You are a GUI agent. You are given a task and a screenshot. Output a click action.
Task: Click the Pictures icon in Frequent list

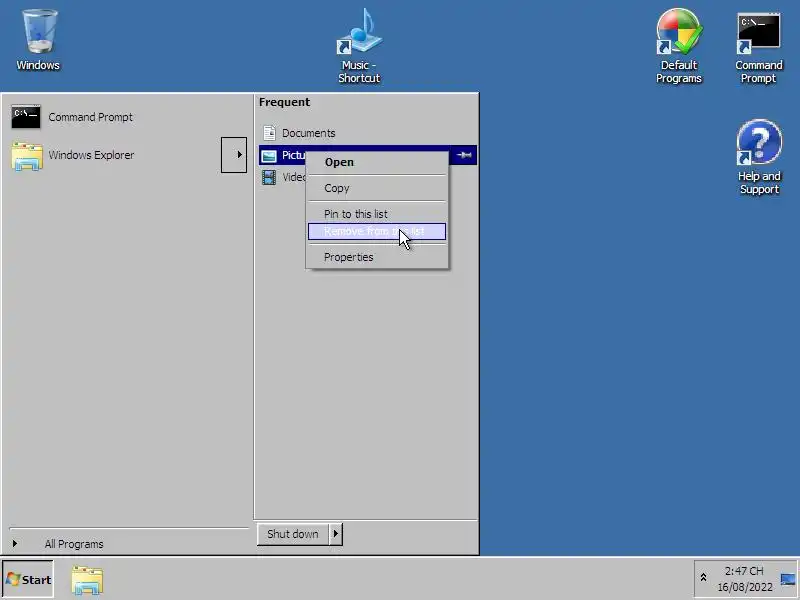(269, 156)
